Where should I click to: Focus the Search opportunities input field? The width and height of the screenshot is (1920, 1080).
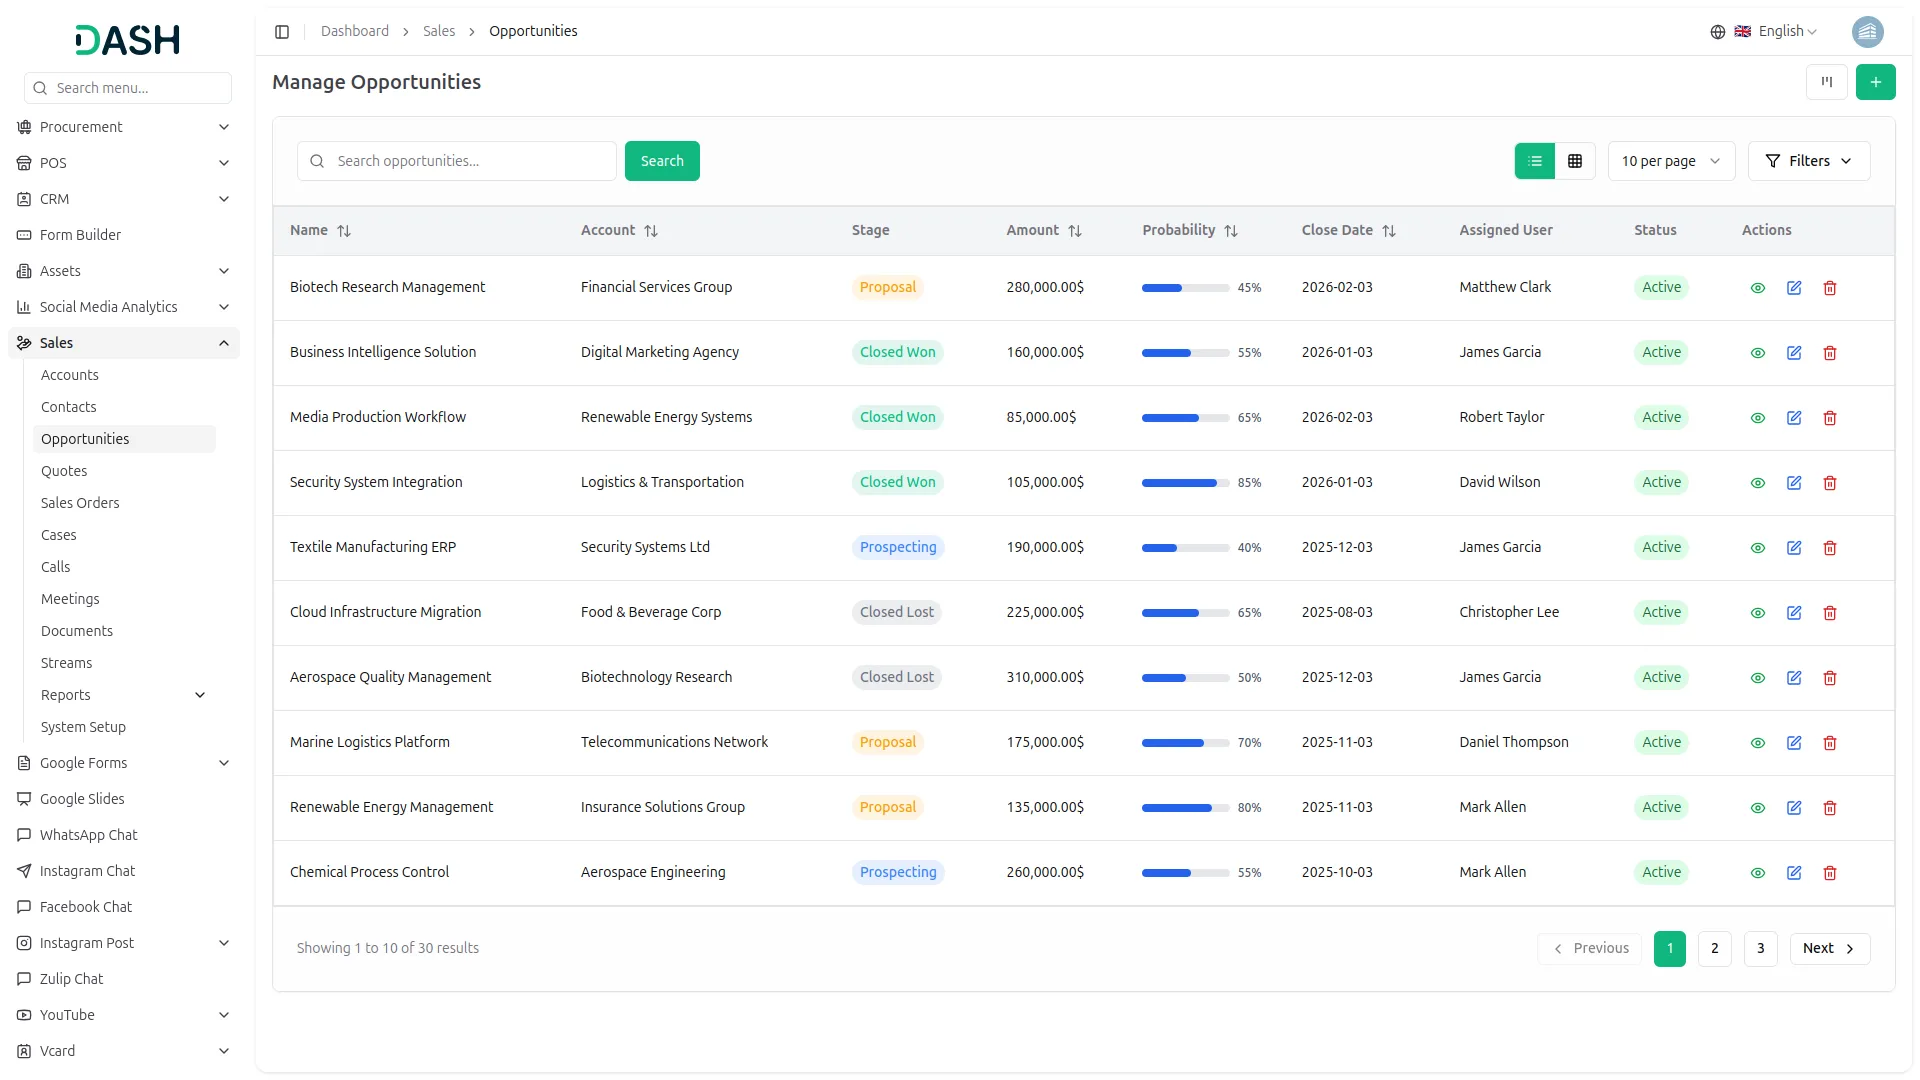(470, 161)
